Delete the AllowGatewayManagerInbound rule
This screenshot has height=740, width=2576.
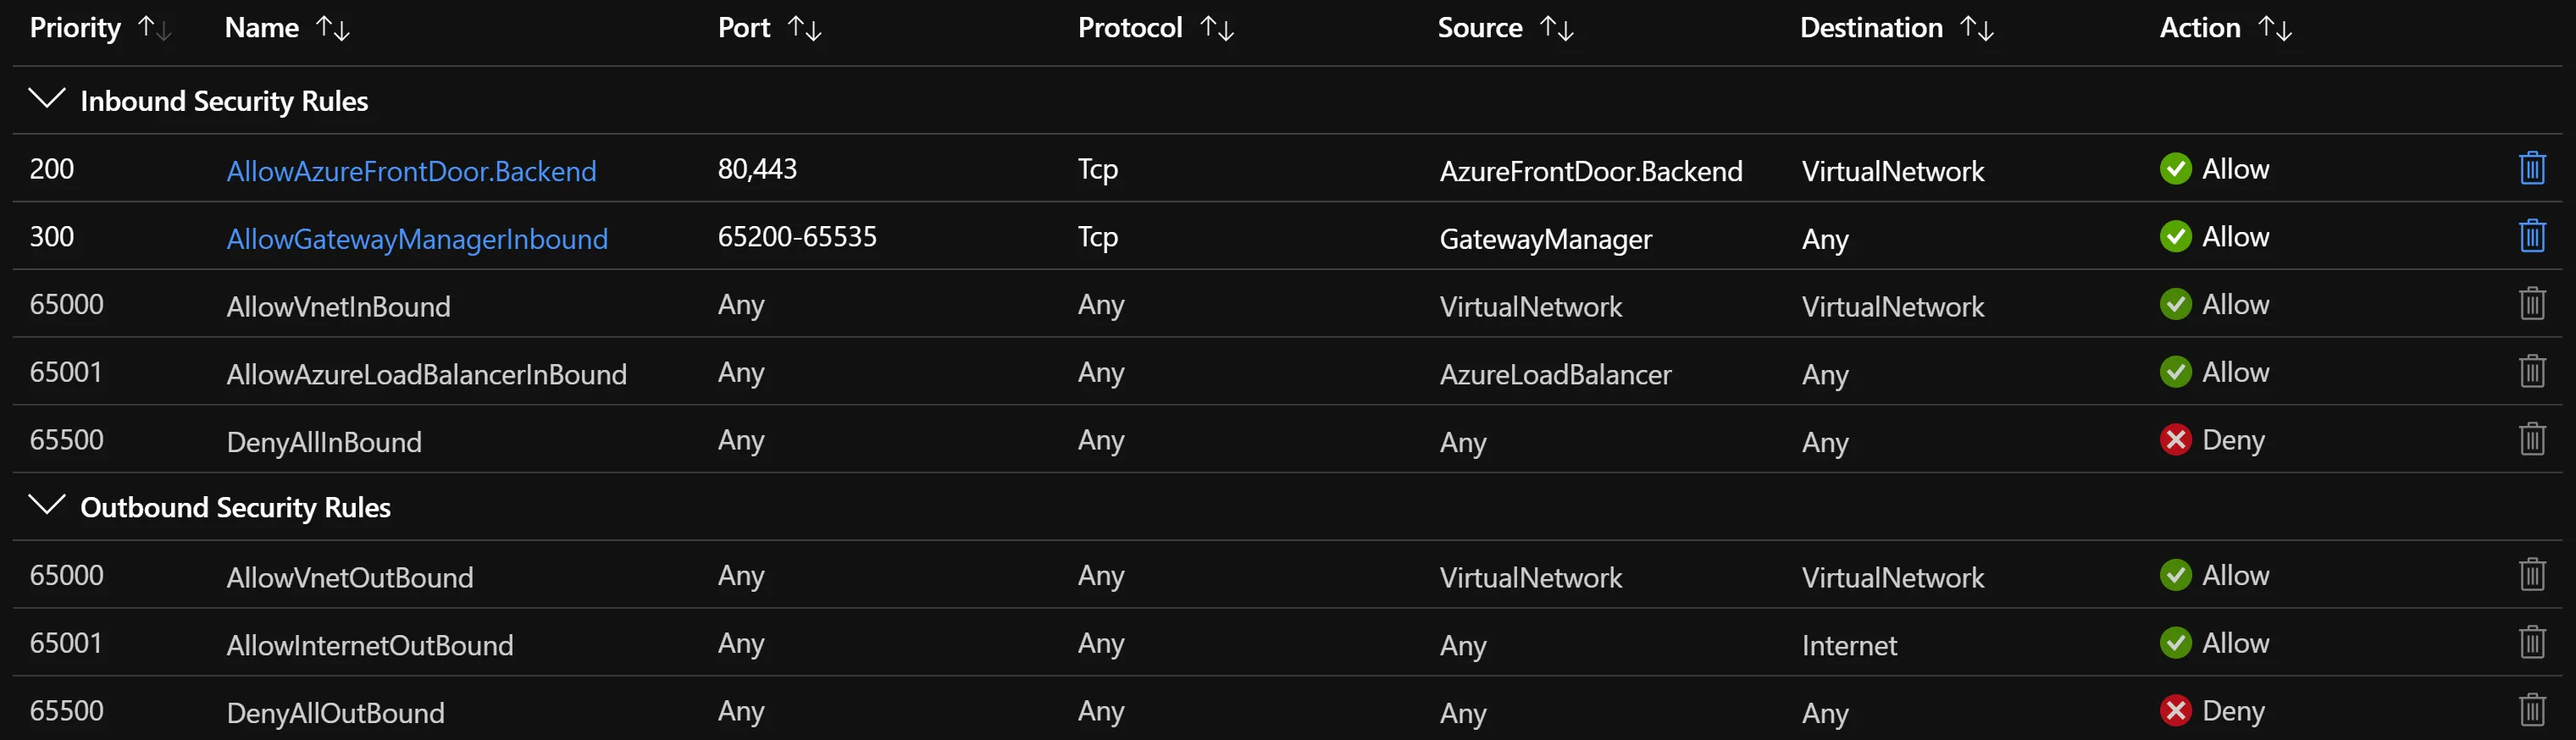[x=2531, y=236]
